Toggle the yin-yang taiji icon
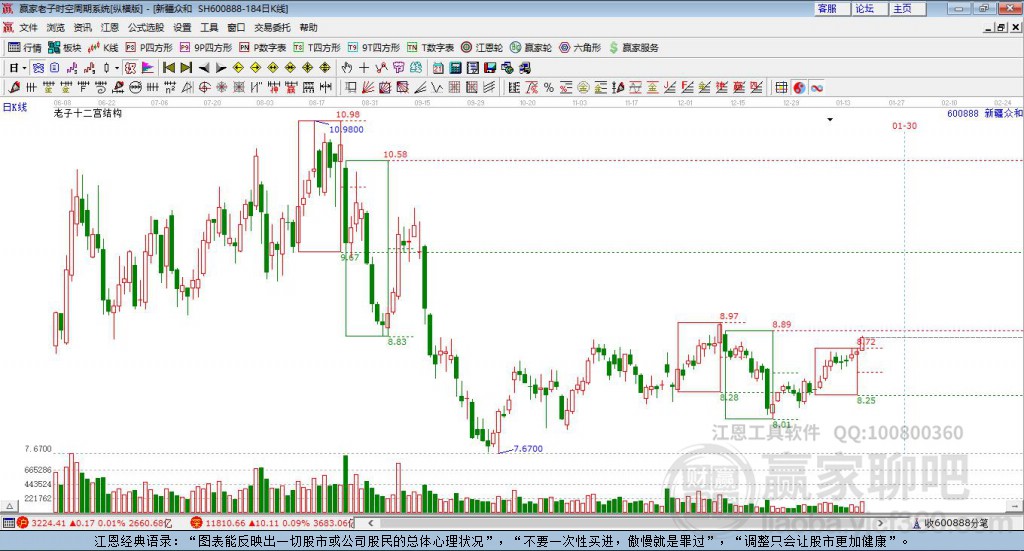The height and width of the screenshot is (551, 1024). [x=799, y=87]
